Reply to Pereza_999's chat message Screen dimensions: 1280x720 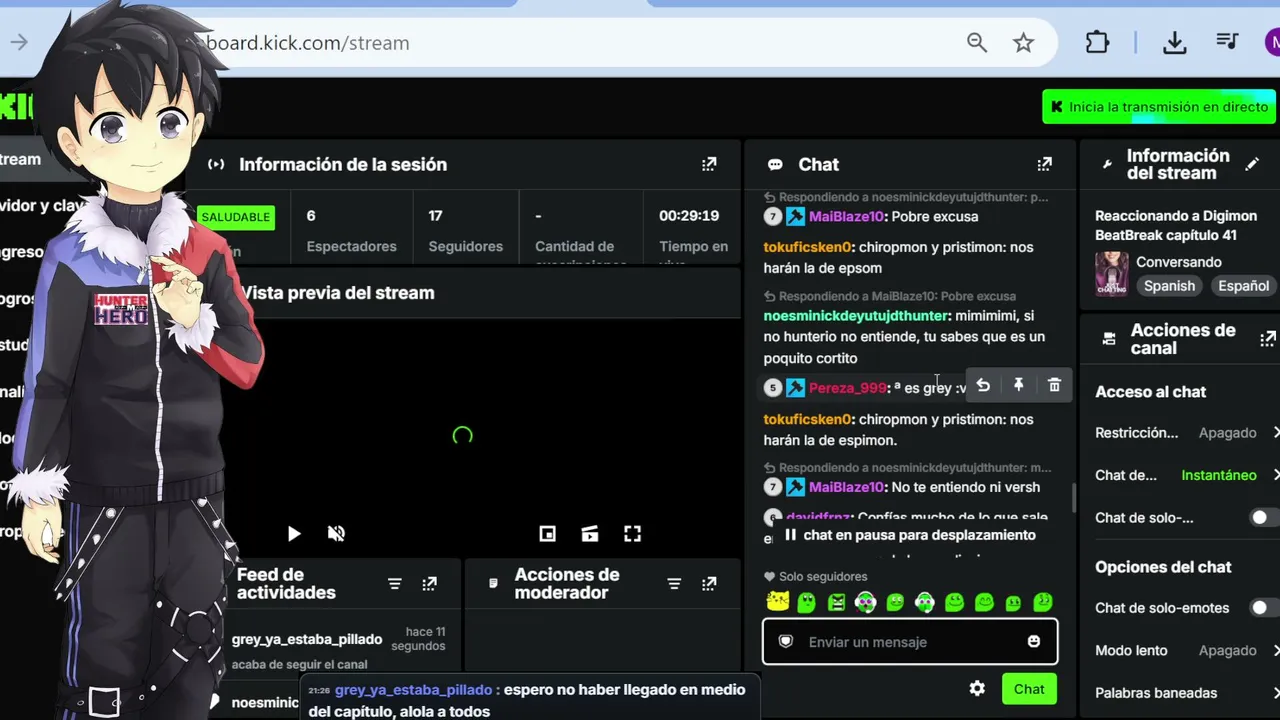pos(983,385)
